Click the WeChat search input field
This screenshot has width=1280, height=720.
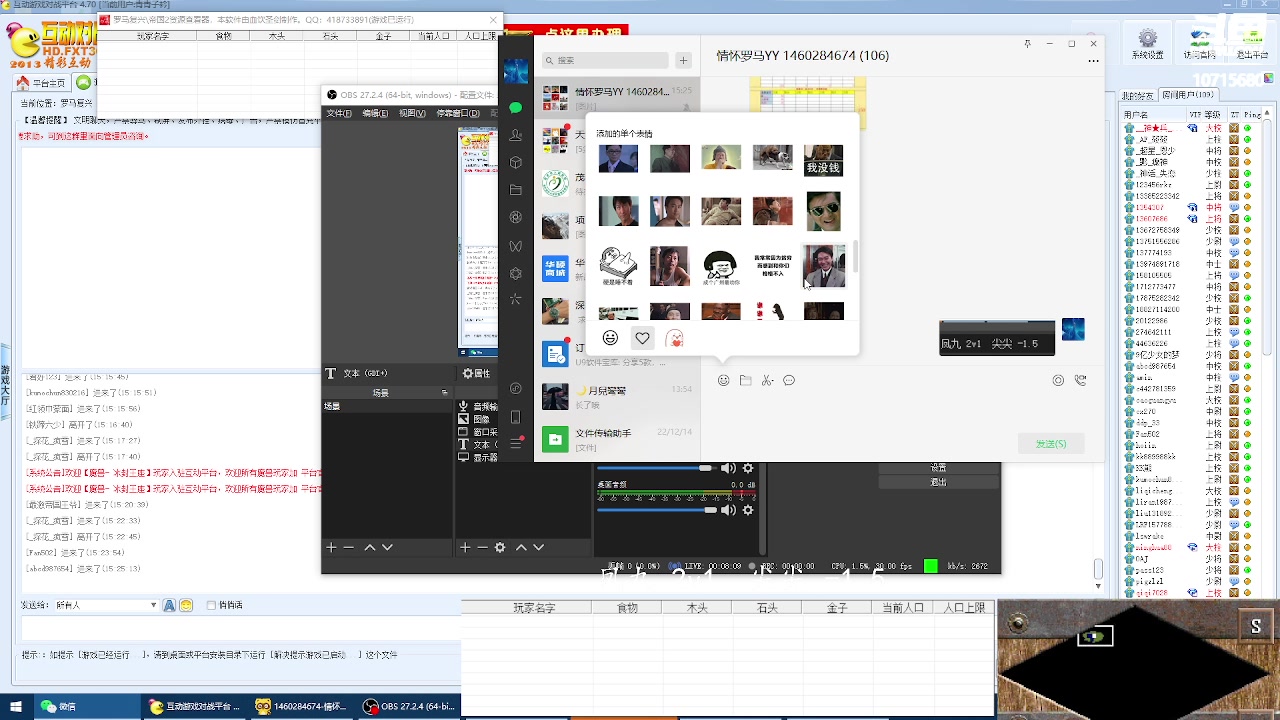[x=605, y=60]
